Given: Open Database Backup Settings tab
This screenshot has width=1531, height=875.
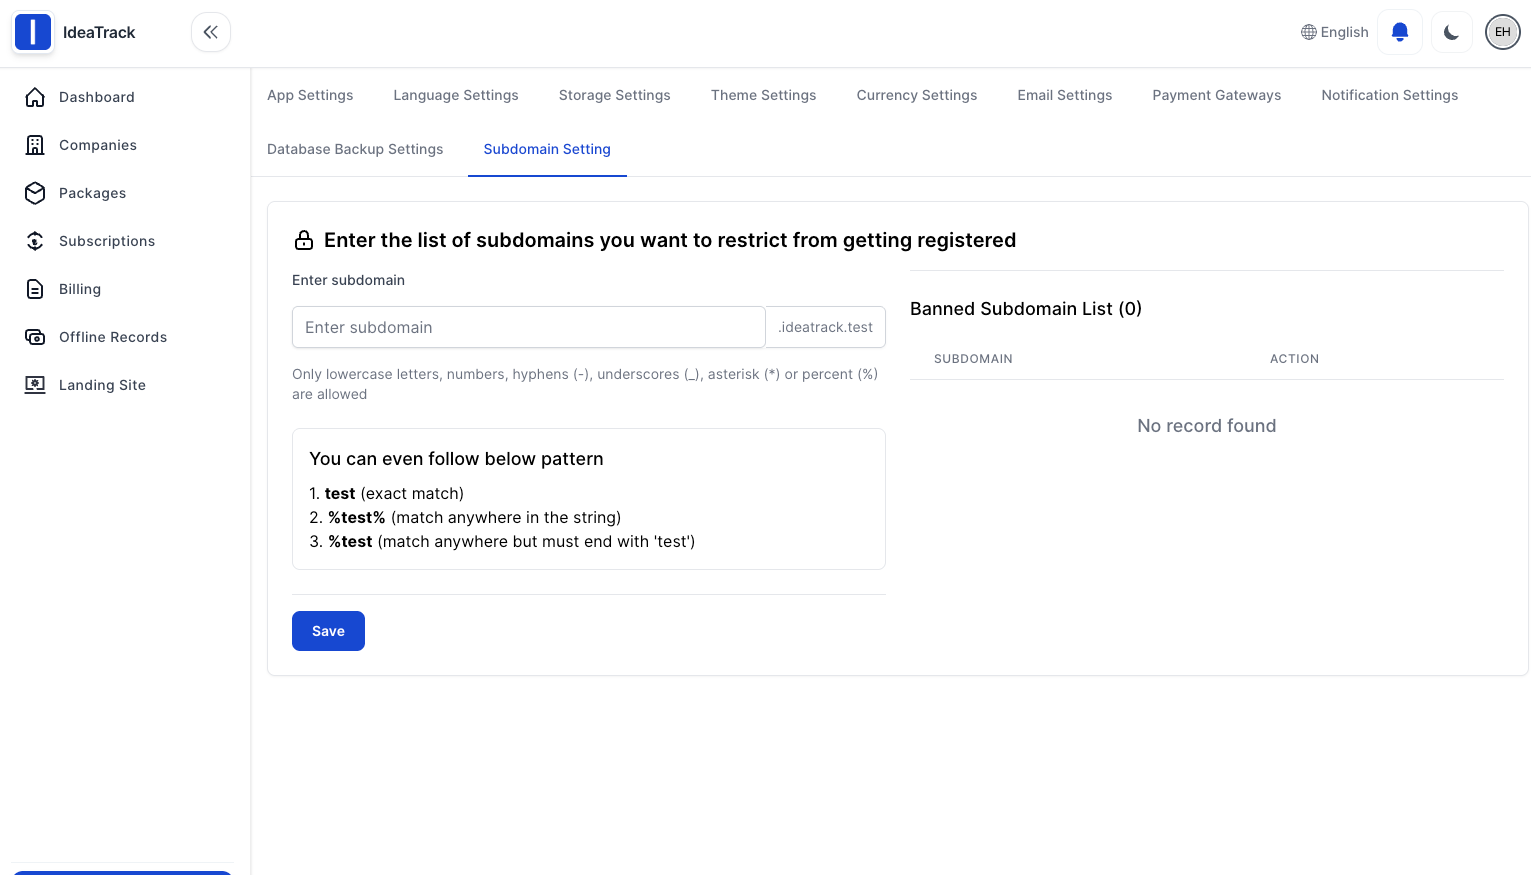Looking at the screenshot, I should pos(355,149).
